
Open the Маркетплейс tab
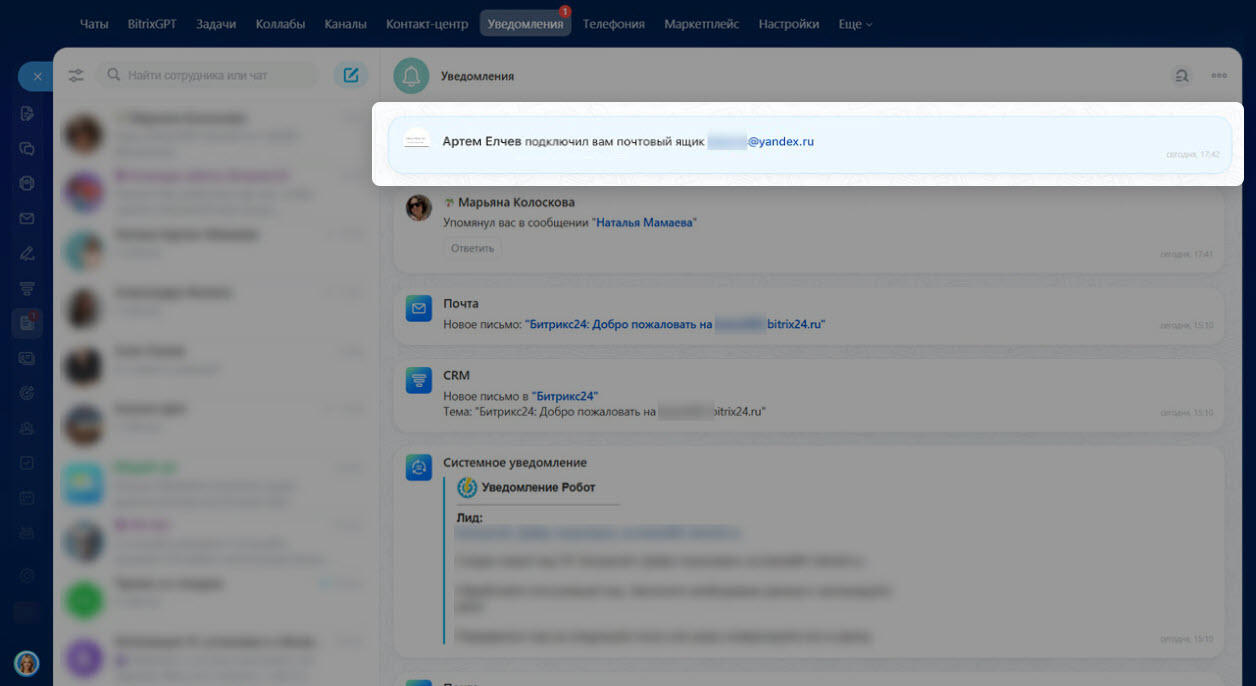pyautogui.click(x=702, y=24)
